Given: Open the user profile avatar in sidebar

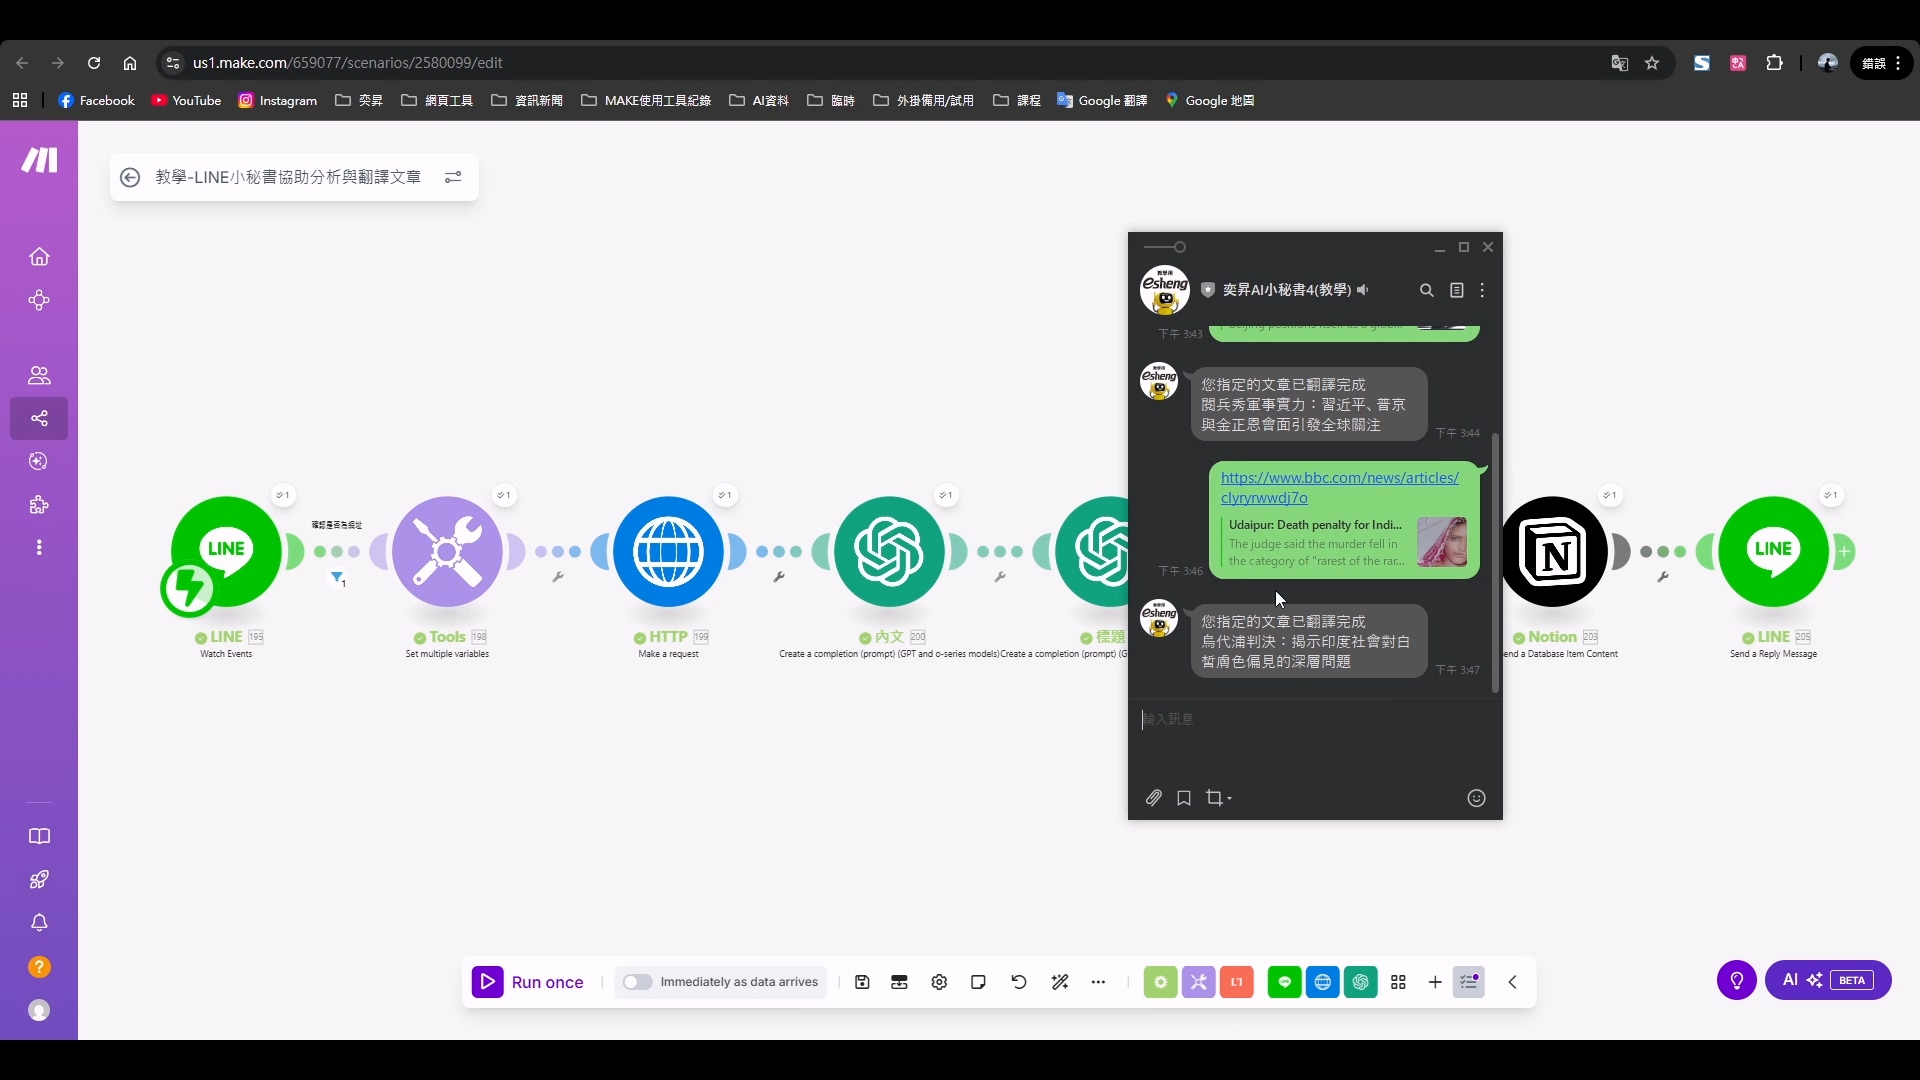Looking at the screenshot, I should (x=39, y=1011).
